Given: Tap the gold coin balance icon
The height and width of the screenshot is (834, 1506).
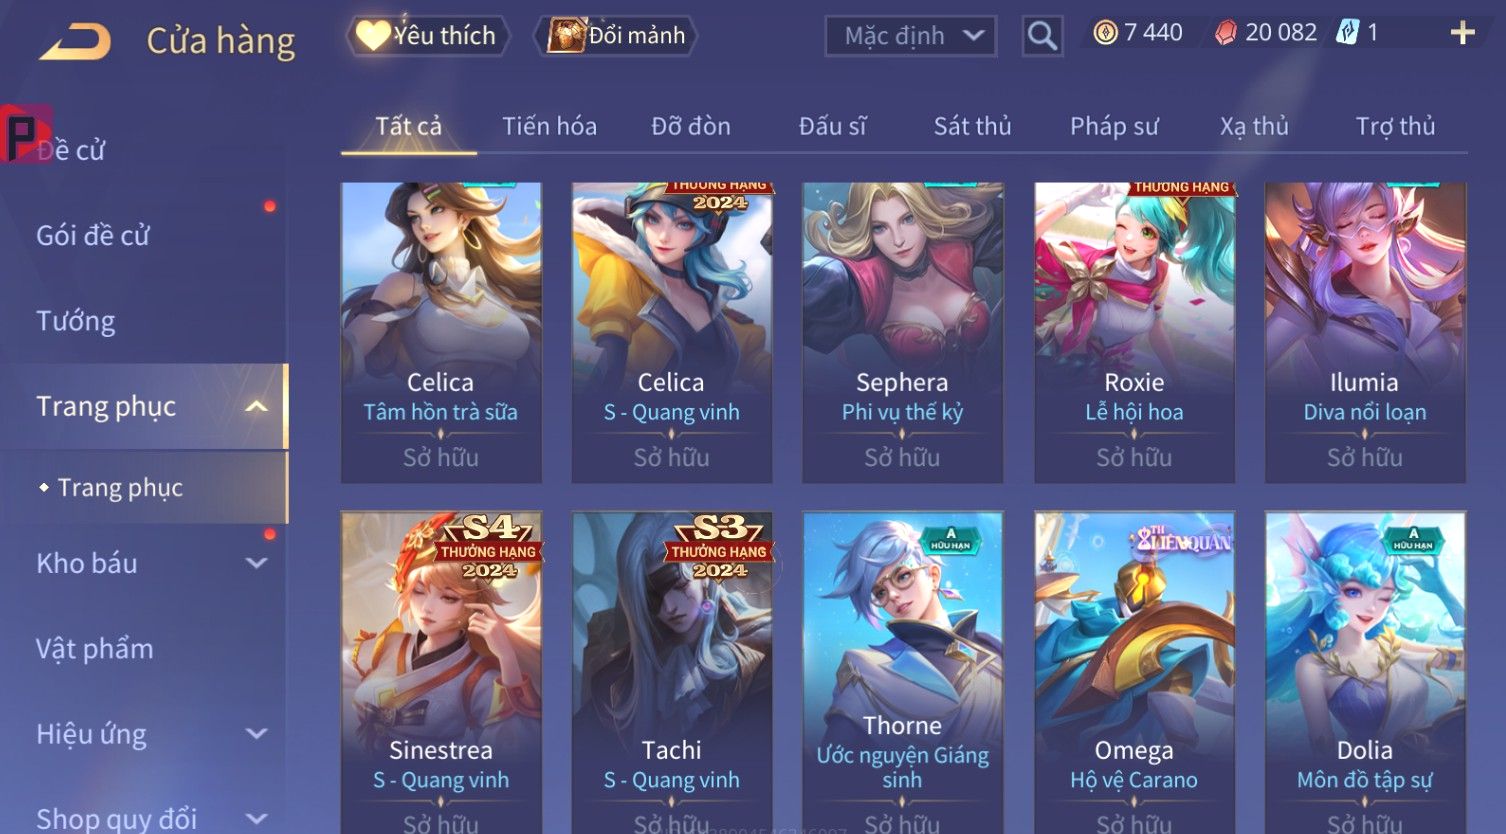Looking at the screenshot, I should (1105, 33).
